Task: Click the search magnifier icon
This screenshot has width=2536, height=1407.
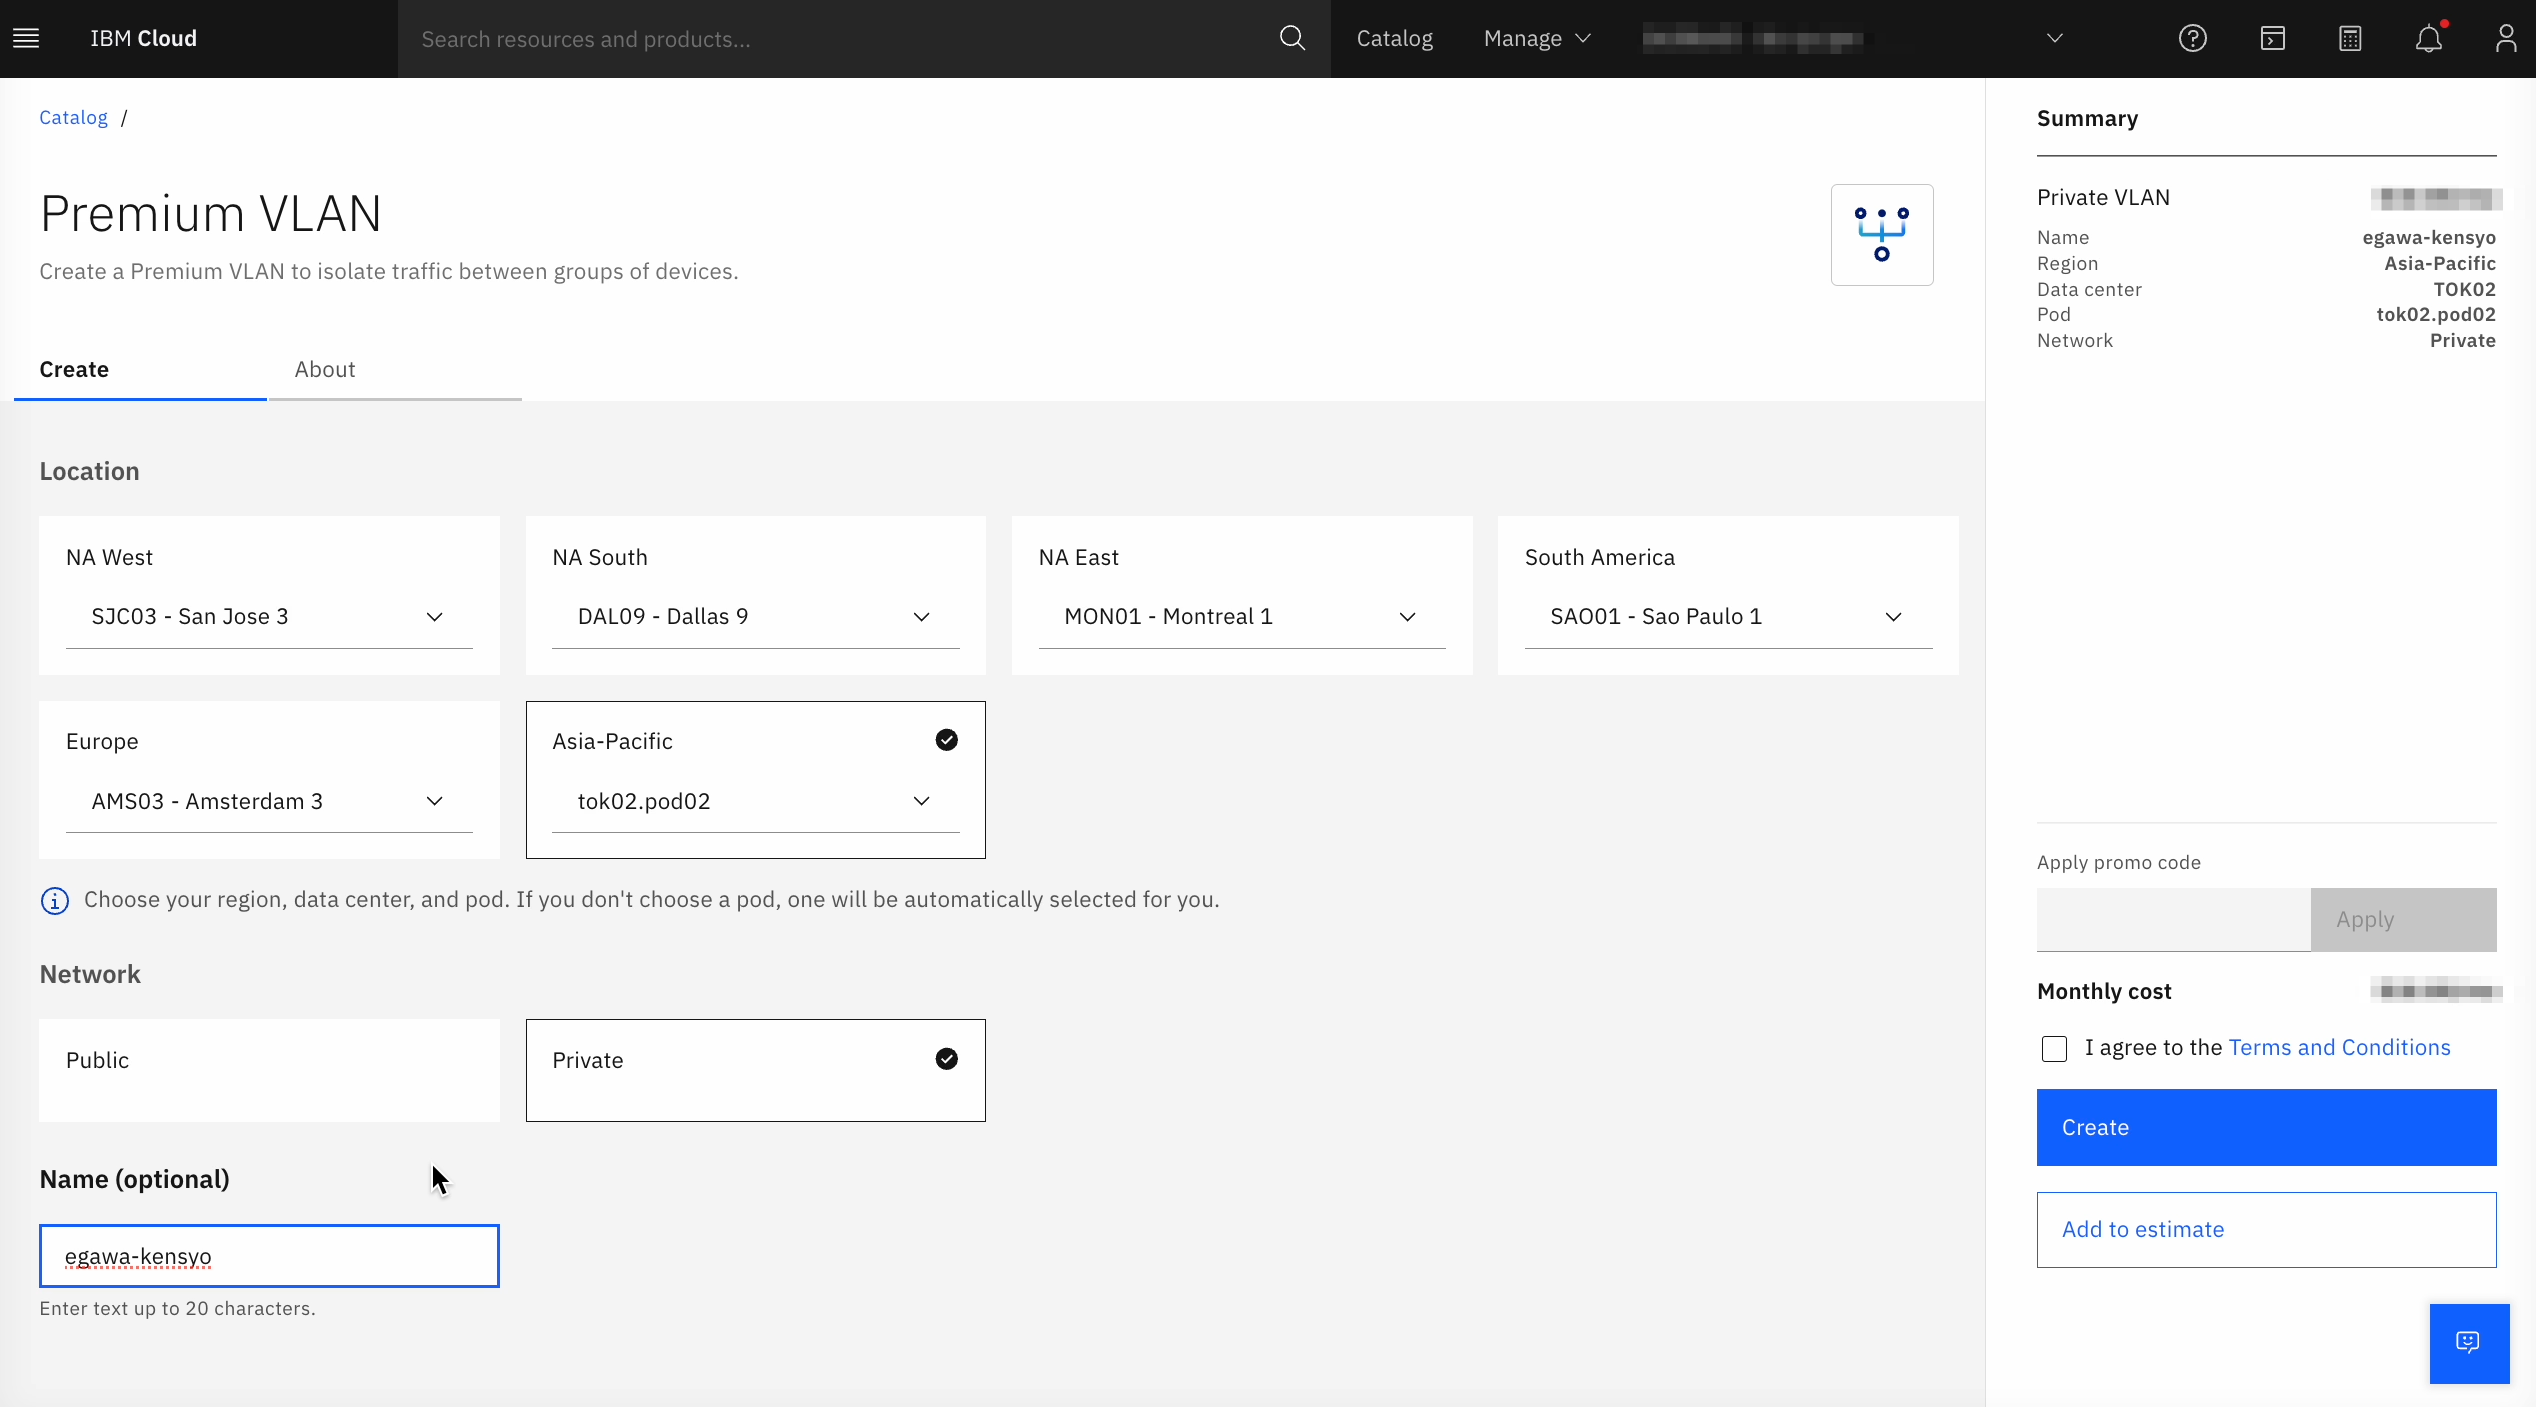Action: 1292,38
